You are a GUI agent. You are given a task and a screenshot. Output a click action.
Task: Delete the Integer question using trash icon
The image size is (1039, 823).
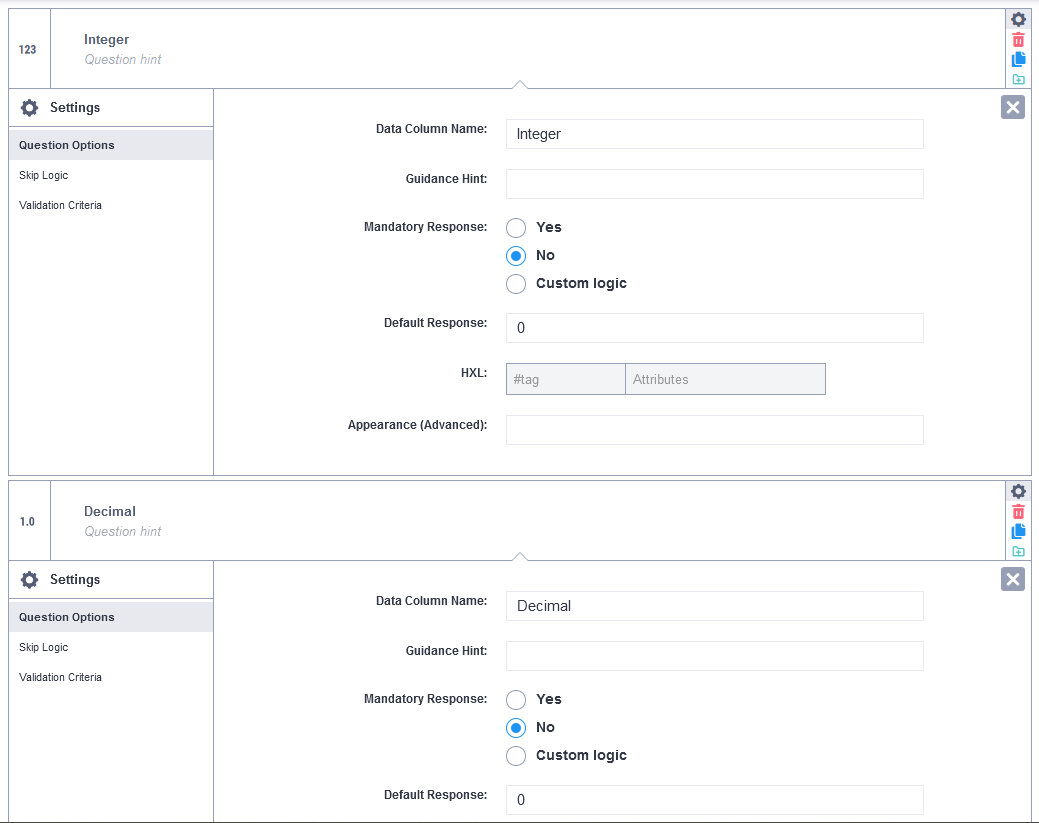pos(1018,40)
